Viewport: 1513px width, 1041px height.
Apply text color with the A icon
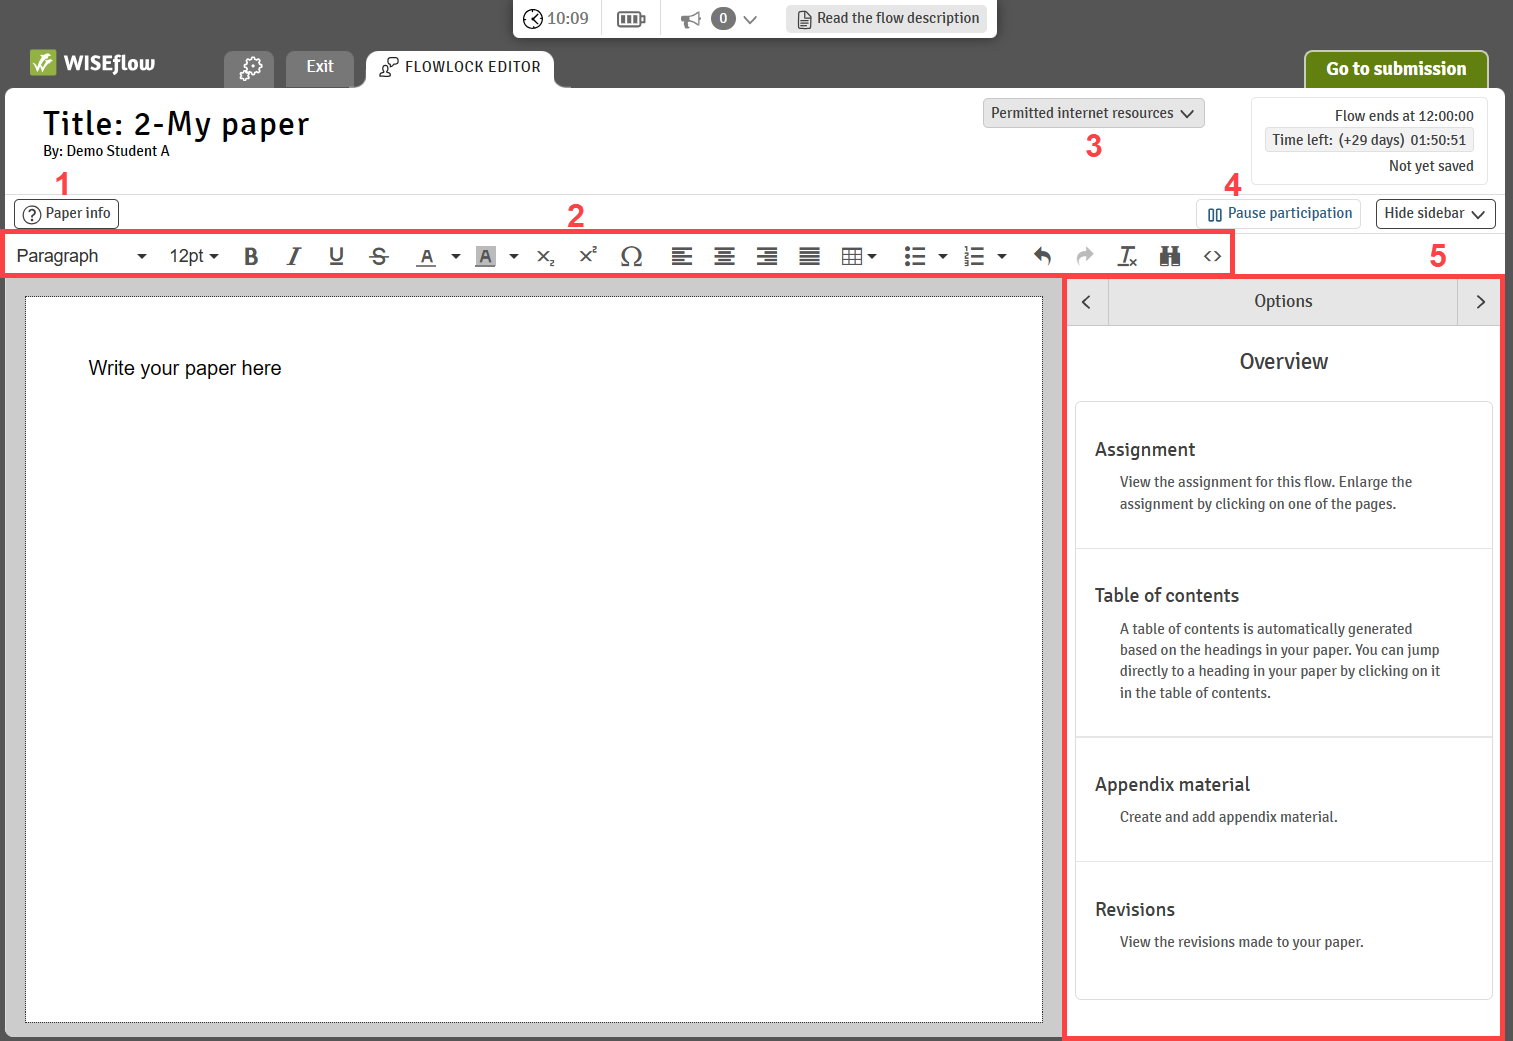pyautogui.click(x=427, y=256)
